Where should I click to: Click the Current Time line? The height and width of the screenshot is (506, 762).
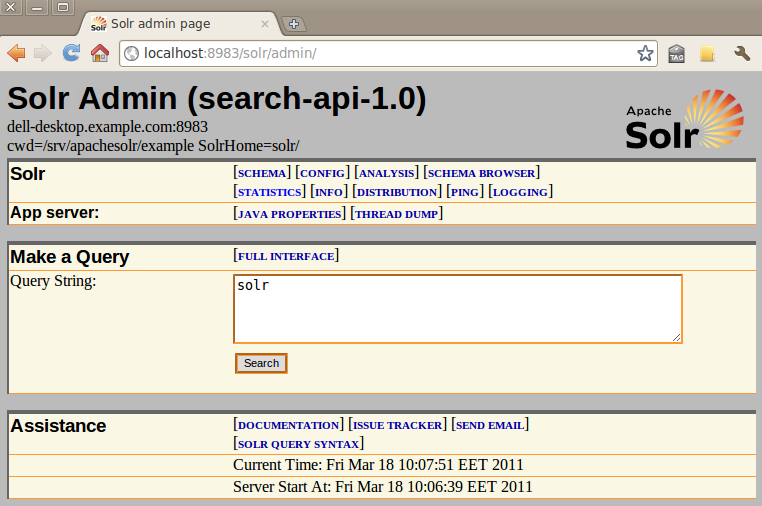click(x=378, y=465)
